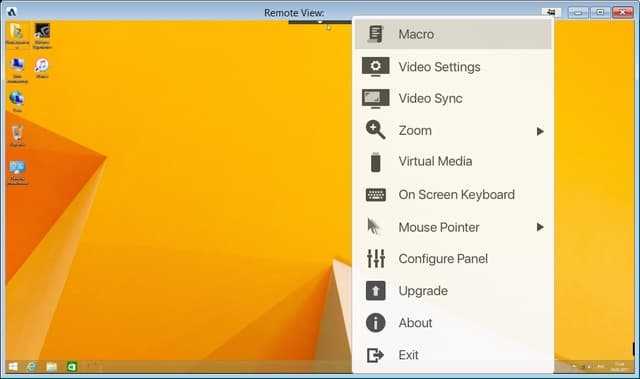The image size is (640, 379).
Task: Click the Virtual Media USB drive icon
Action: tap(376, 162)
